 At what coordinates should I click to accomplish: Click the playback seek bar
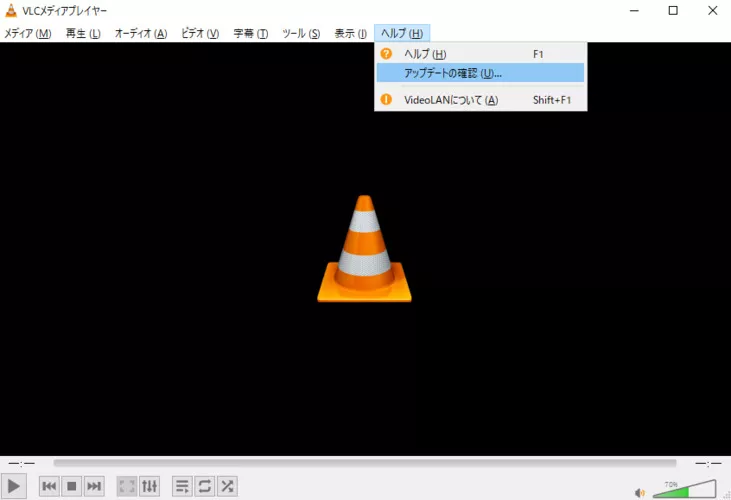tap(365, 463)
